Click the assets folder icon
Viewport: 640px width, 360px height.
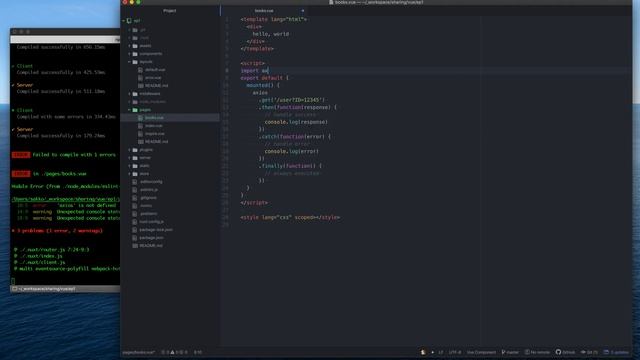135,46
